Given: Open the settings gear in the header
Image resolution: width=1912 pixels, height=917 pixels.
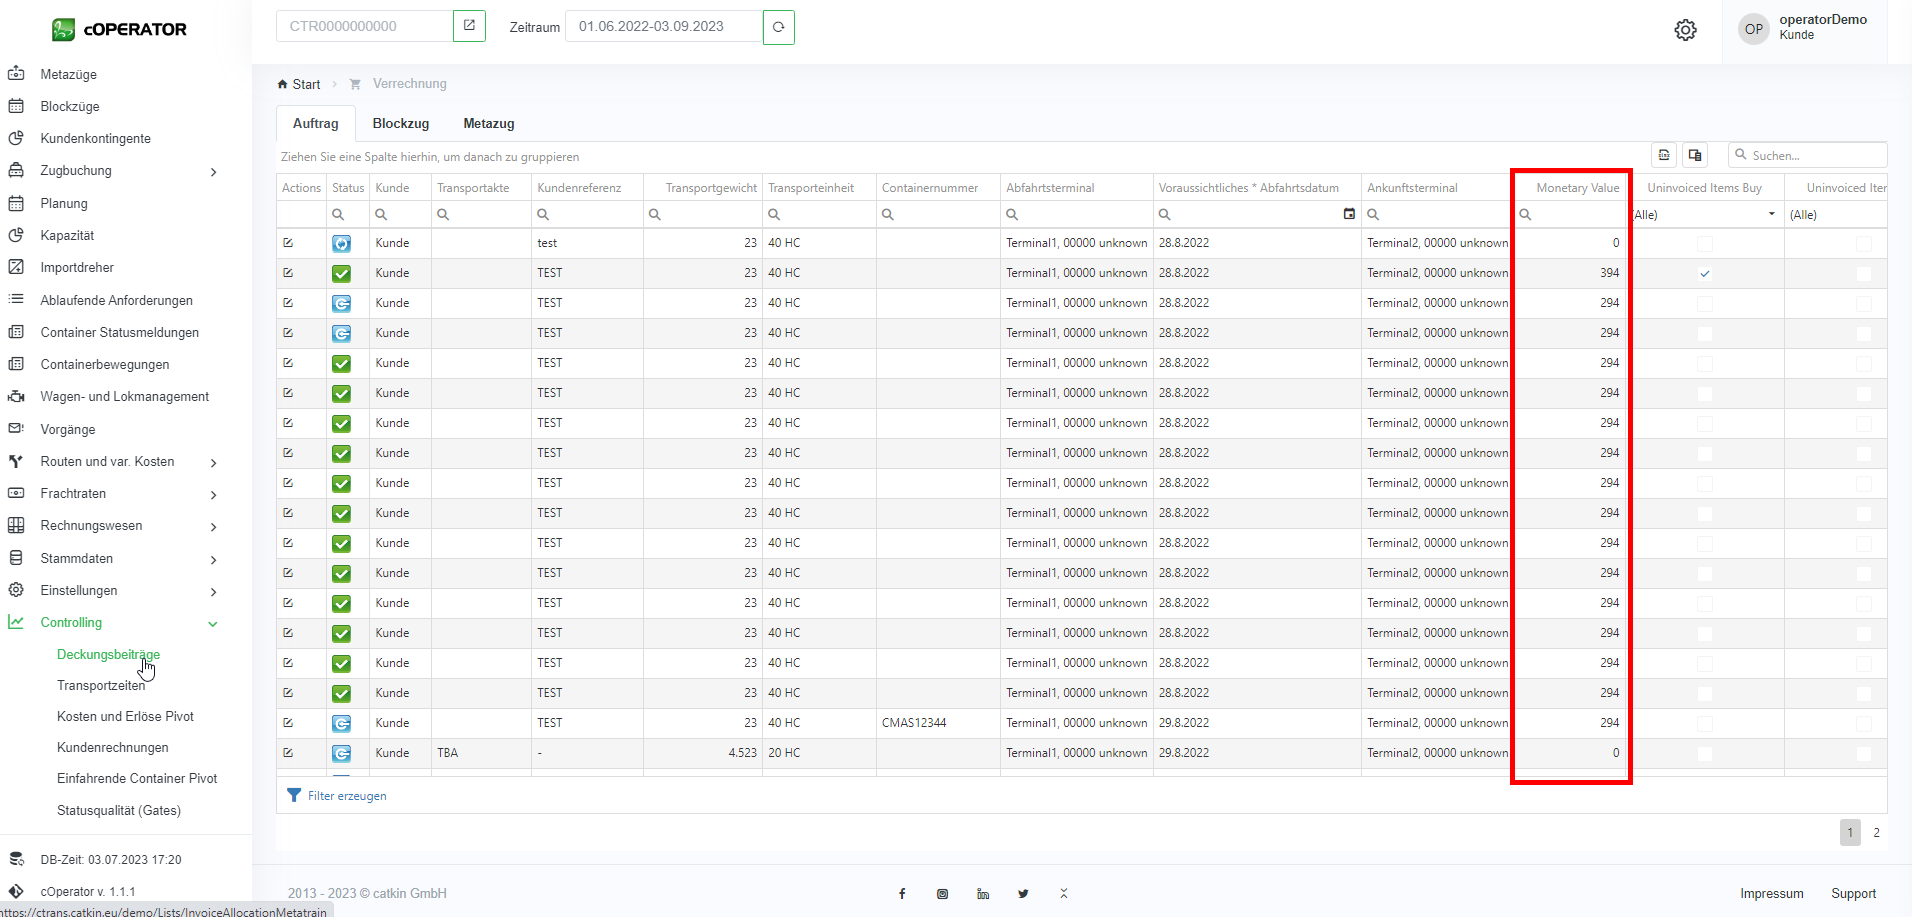Looking at the screenshot, I should pyautogui.click(x=1685, y=30).
